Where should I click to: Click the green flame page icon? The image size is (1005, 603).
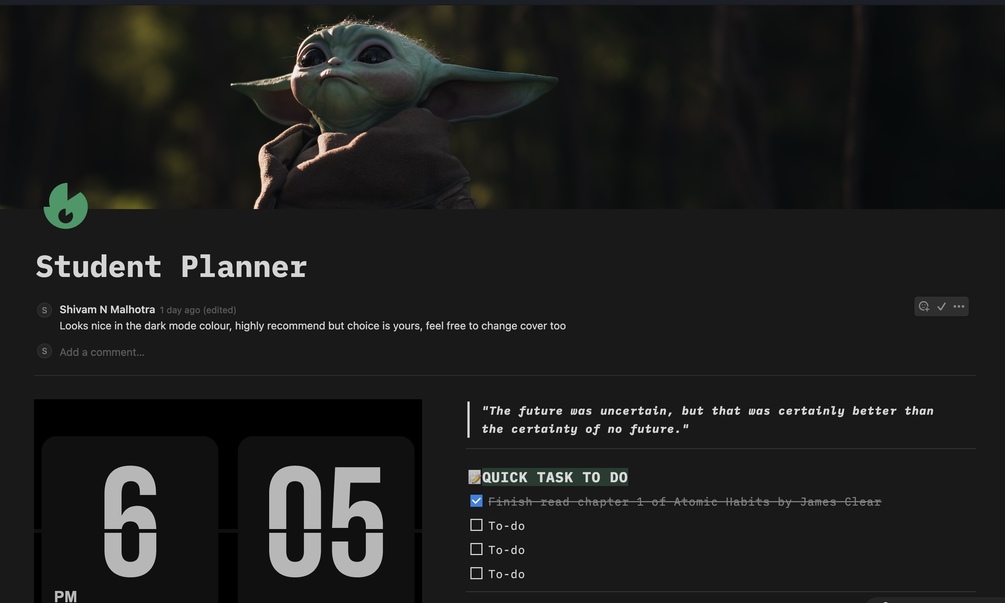[x=65, y=206]
